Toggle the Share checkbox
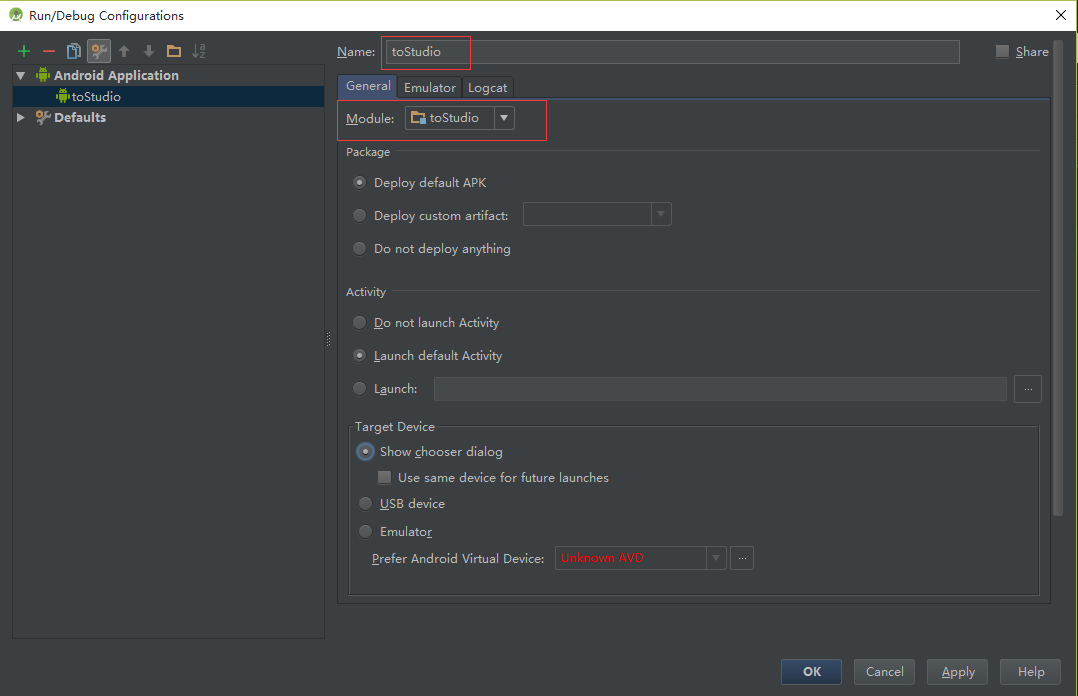The width and height of the screenshot is (1078, 696). 1002,52
